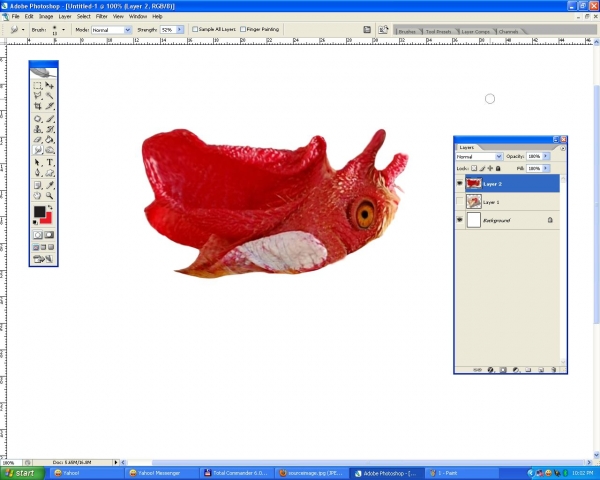Open the Layer Comps palette tab

tap(475, 31)
